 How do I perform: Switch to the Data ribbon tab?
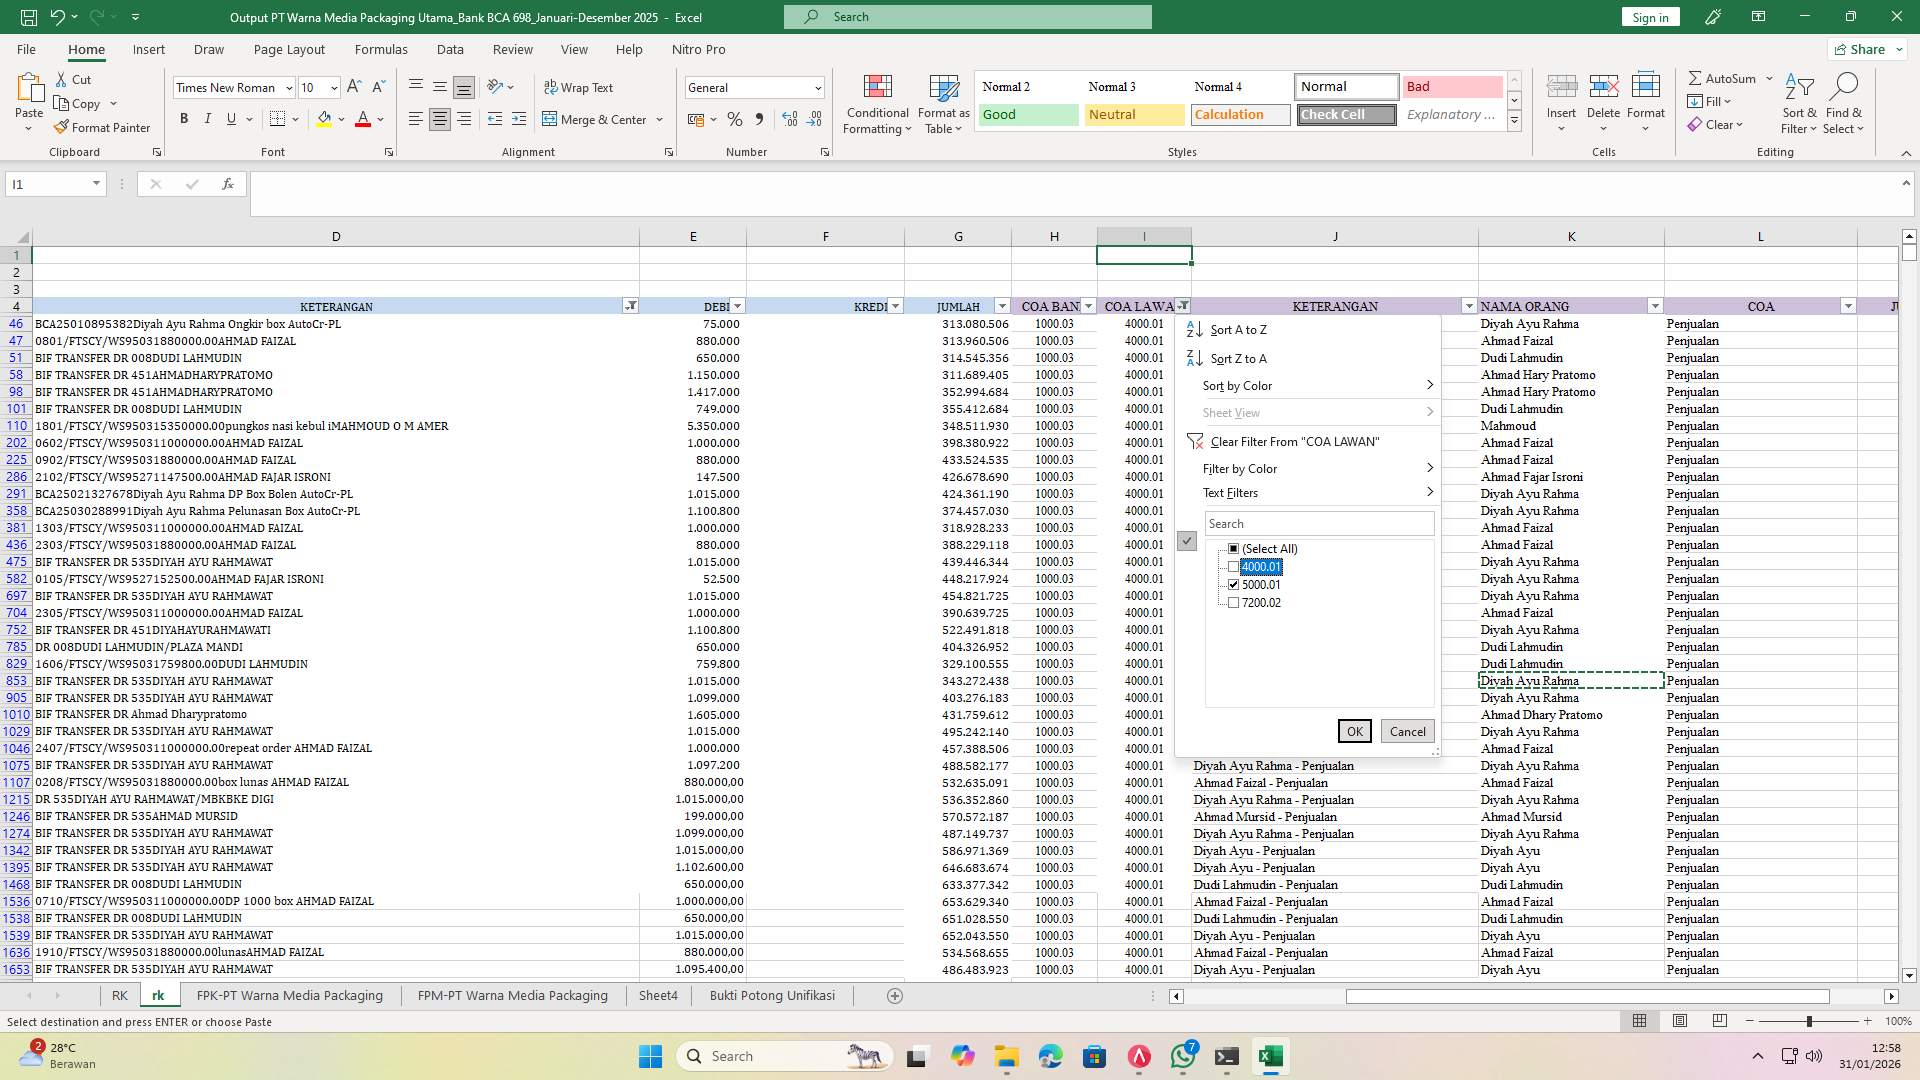coord(451,49)
